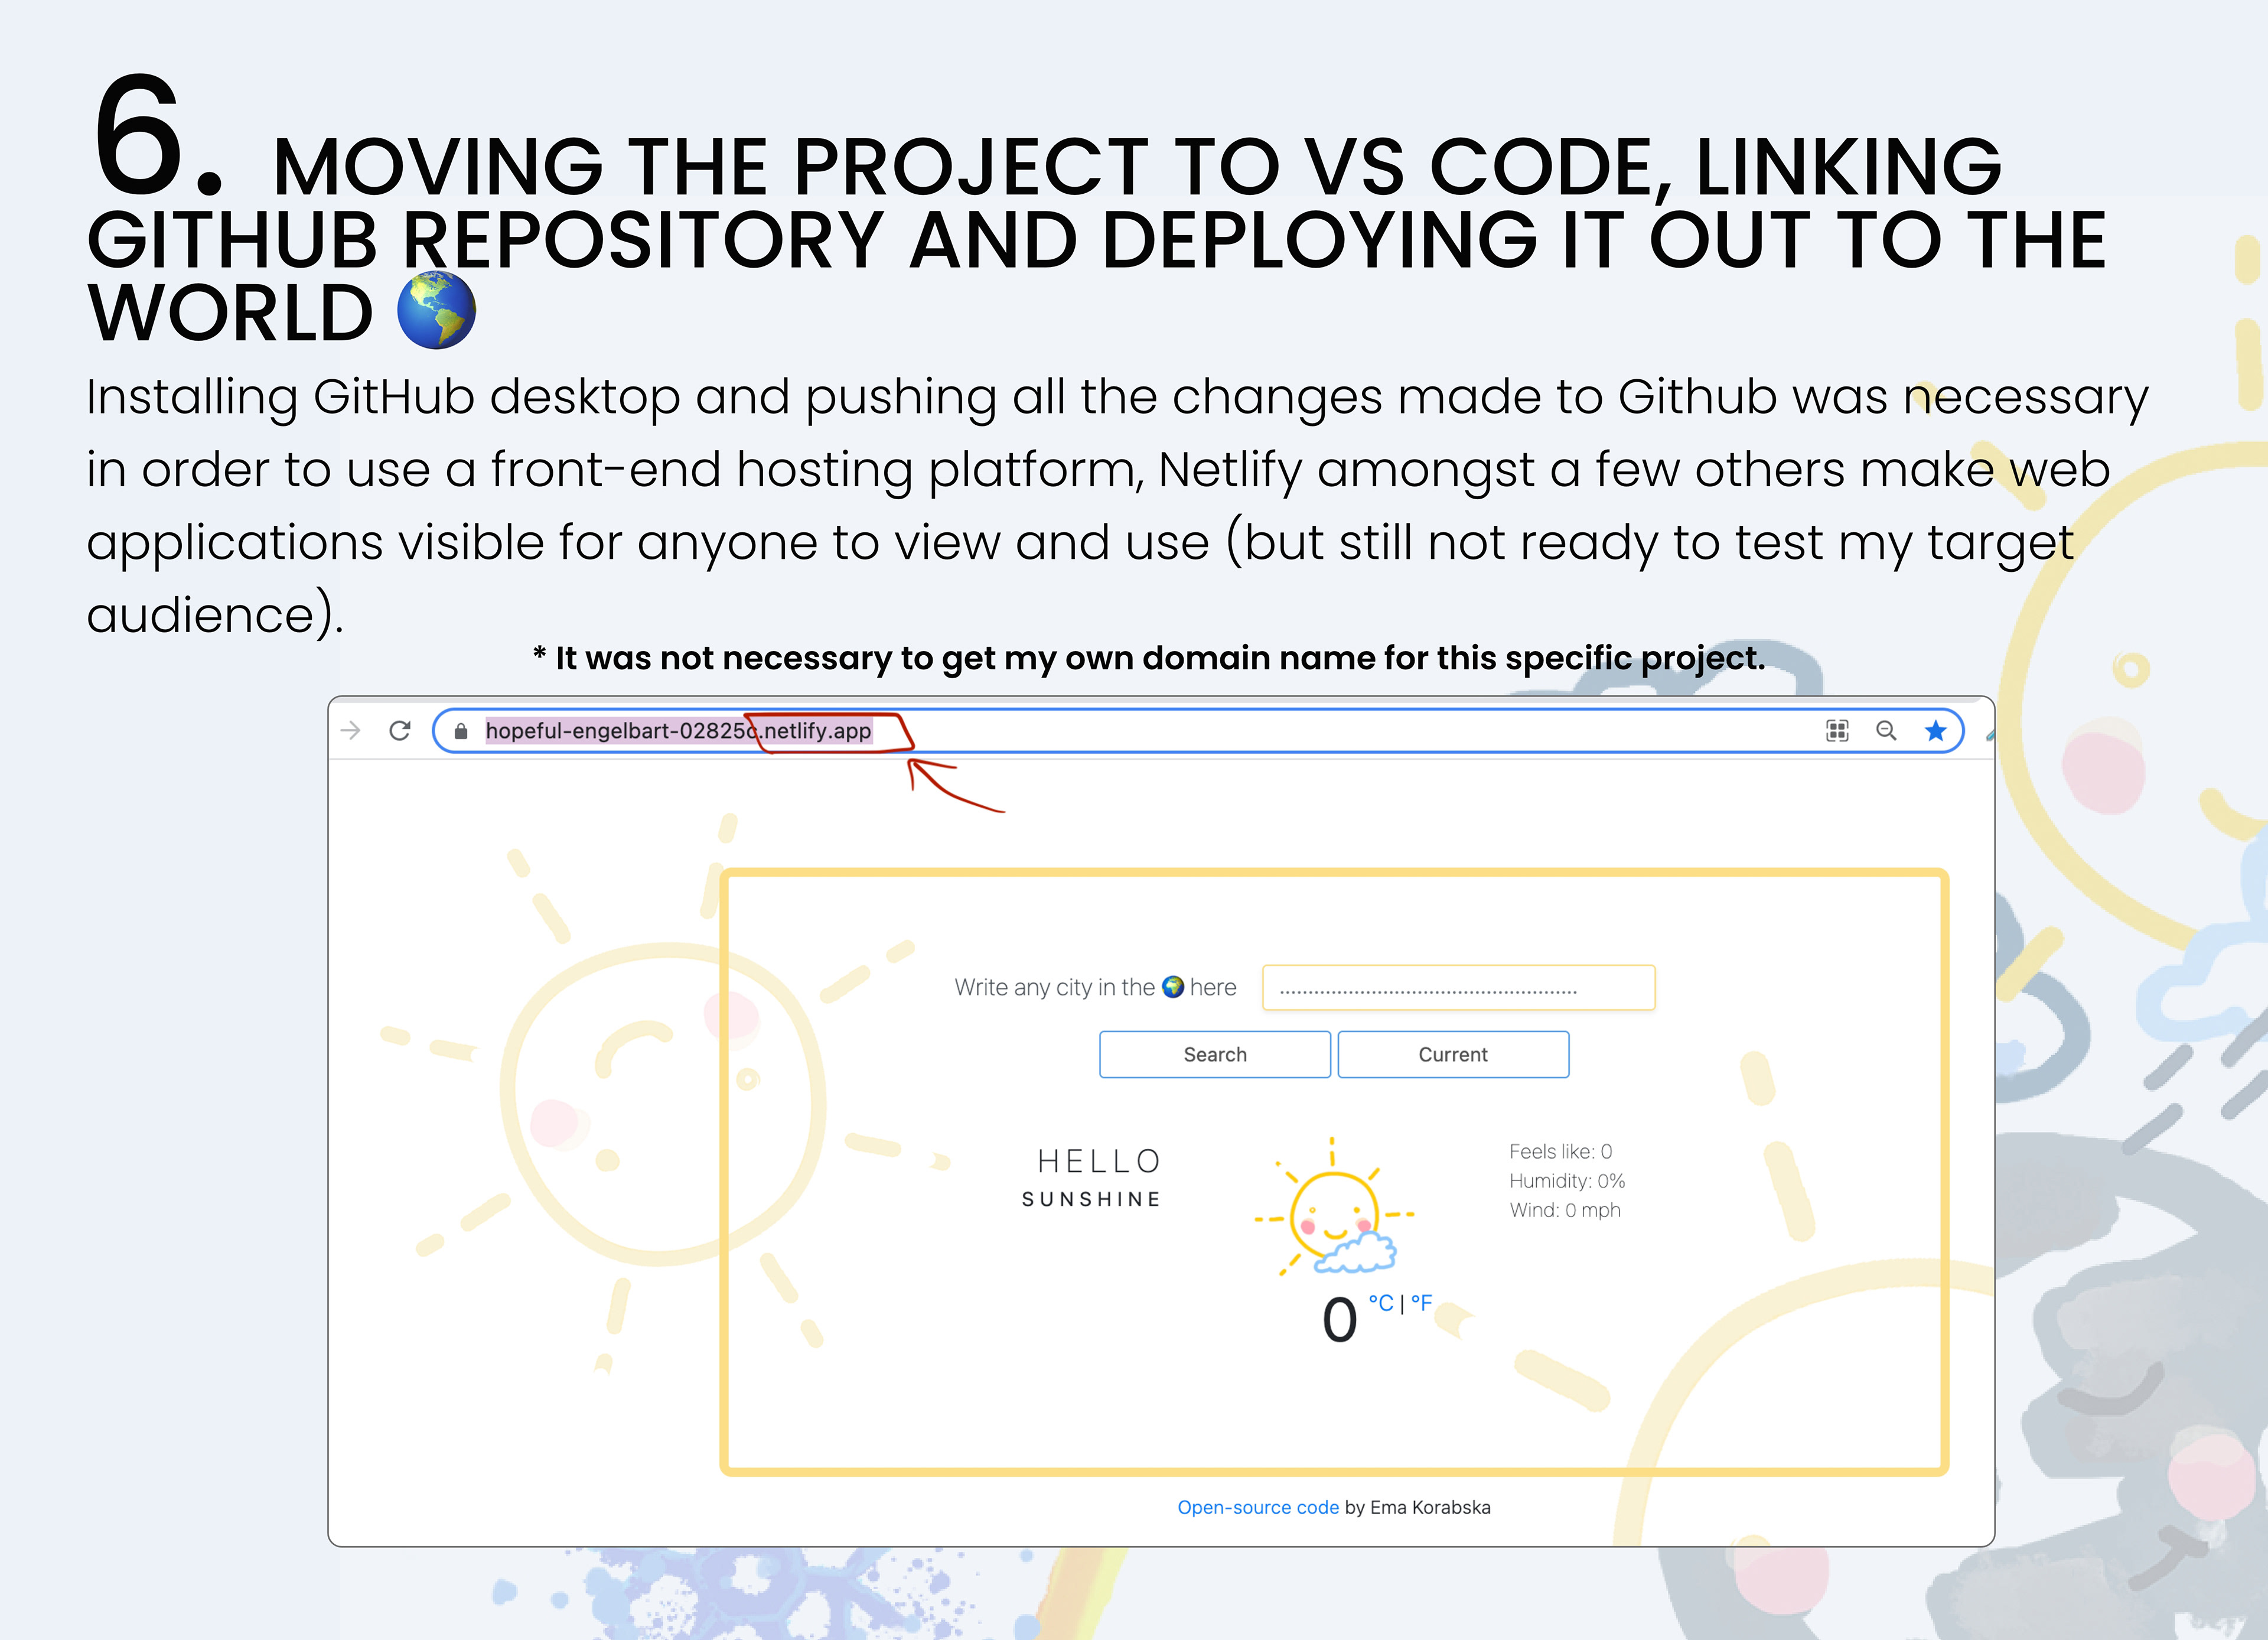Click the domain name footnote text
Viewport: 2268px width, 1640px height.
tap(1149, 658)
